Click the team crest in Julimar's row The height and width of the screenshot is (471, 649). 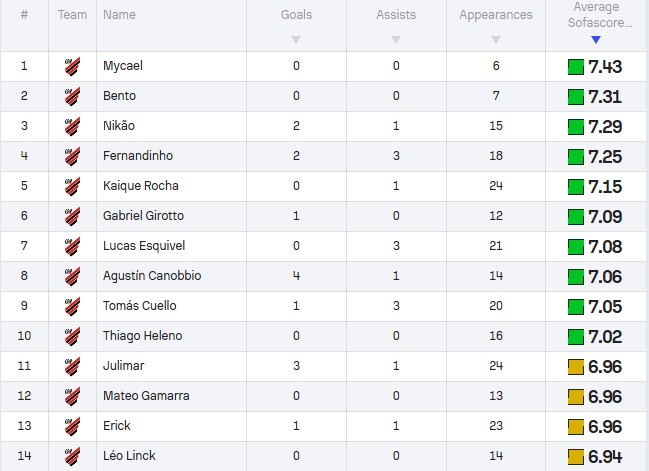pos(72,366)
